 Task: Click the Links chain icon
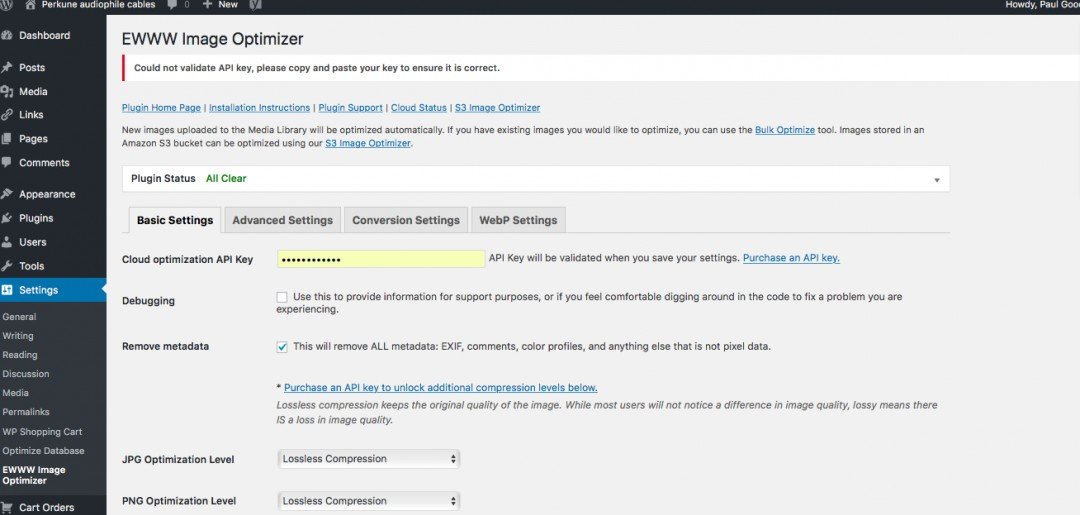[x=7, y=115]
